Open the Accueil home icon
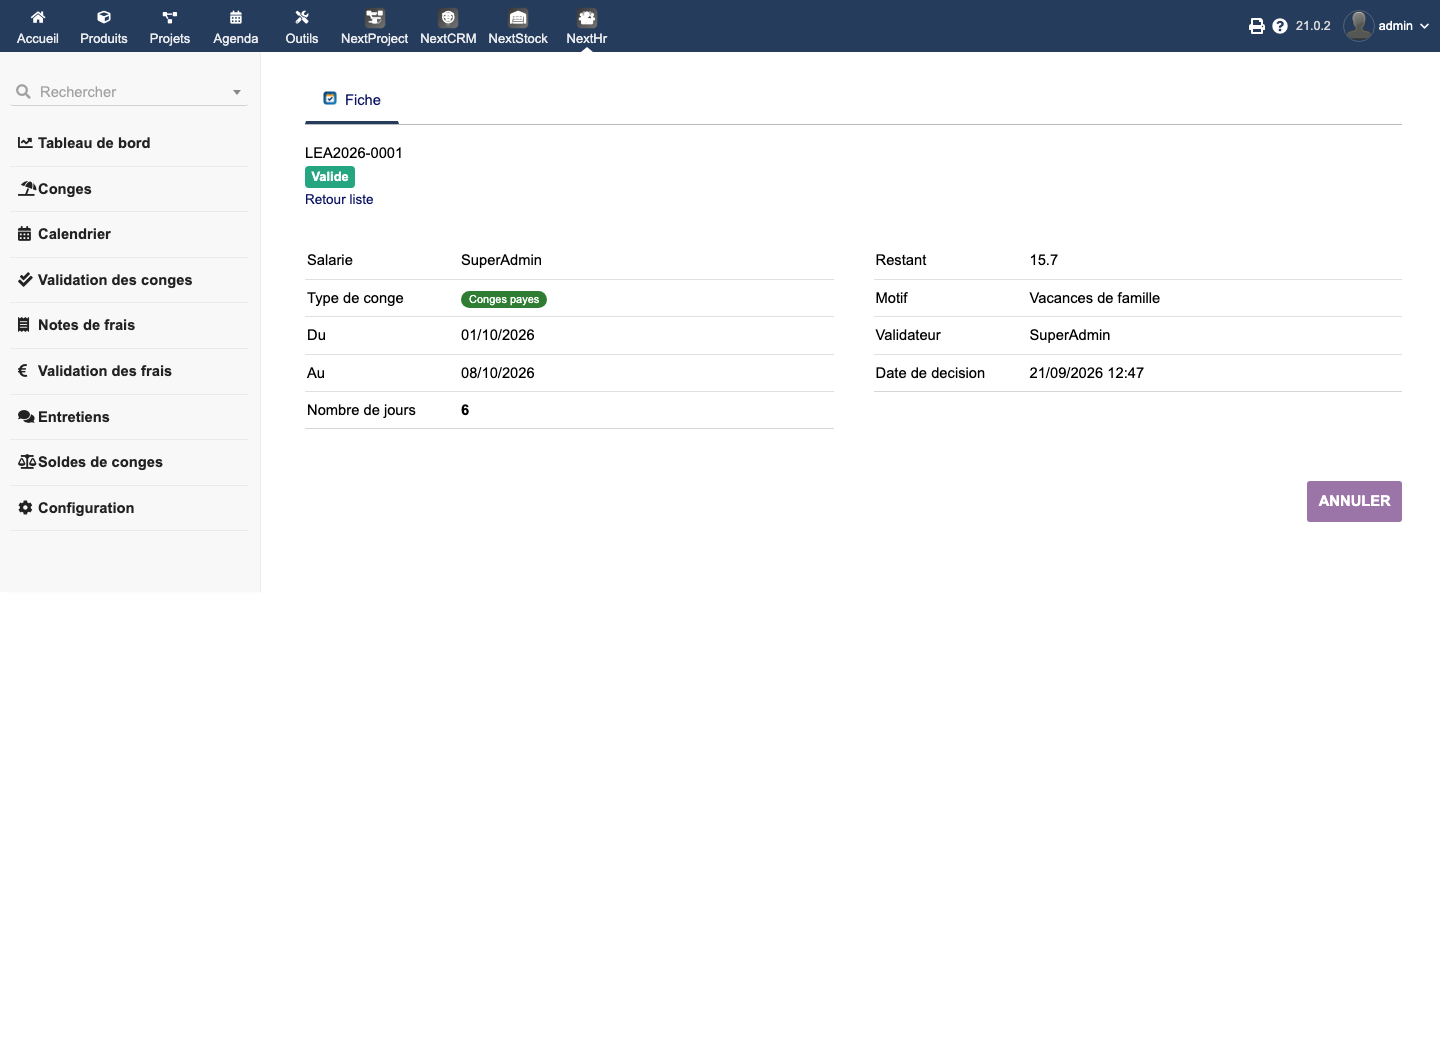The height and width of the screenshot is (1050, 1440). coord(38,17)
